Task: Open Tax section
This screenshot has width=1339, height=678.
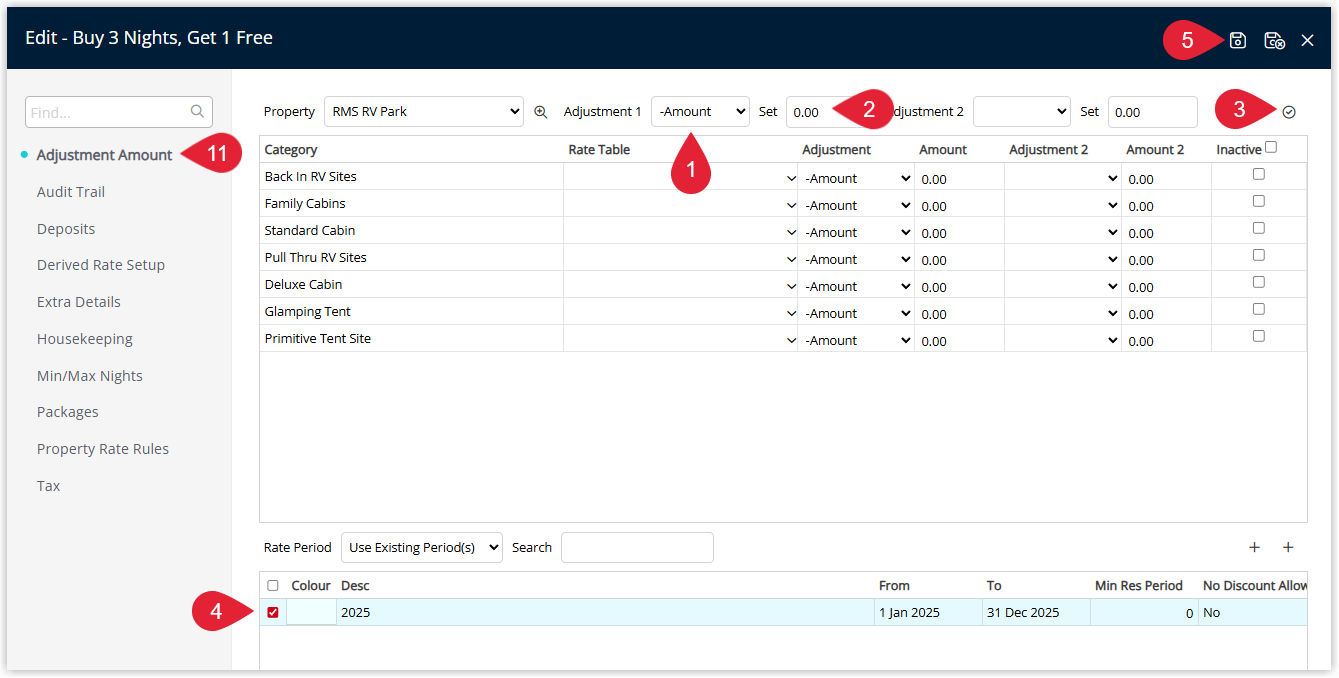Action: pyautogui.click(x=49, y=486)
